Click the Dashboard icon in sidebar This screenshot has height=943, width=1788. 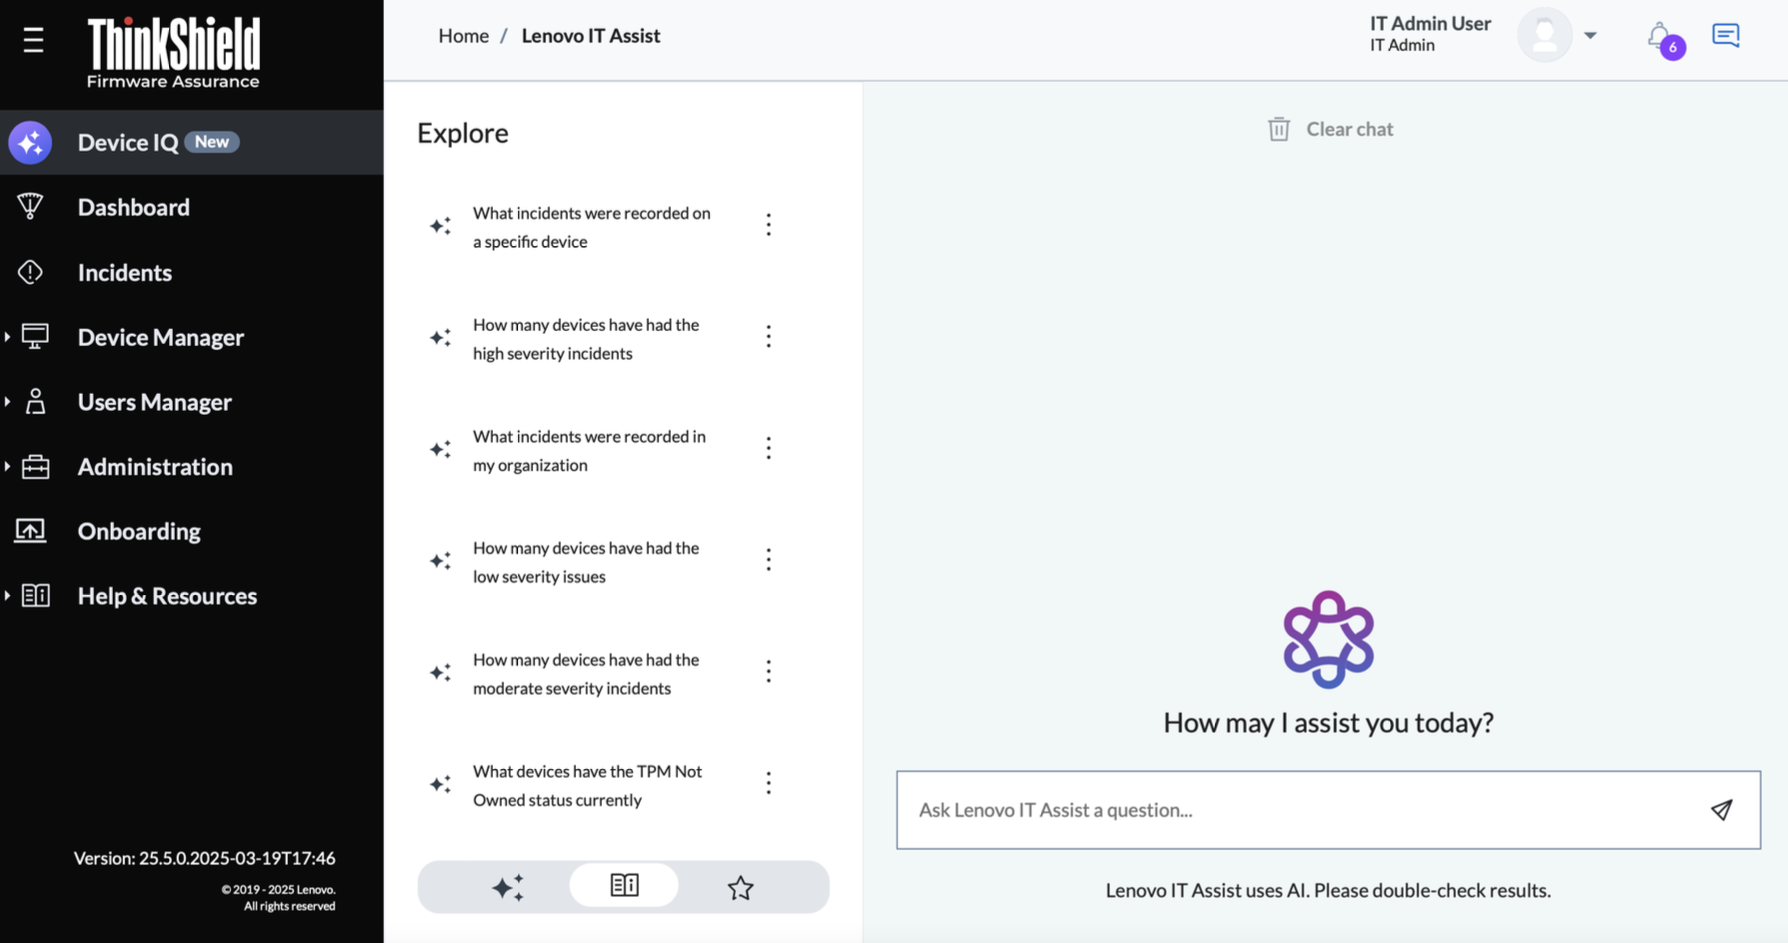coord(30,206)
